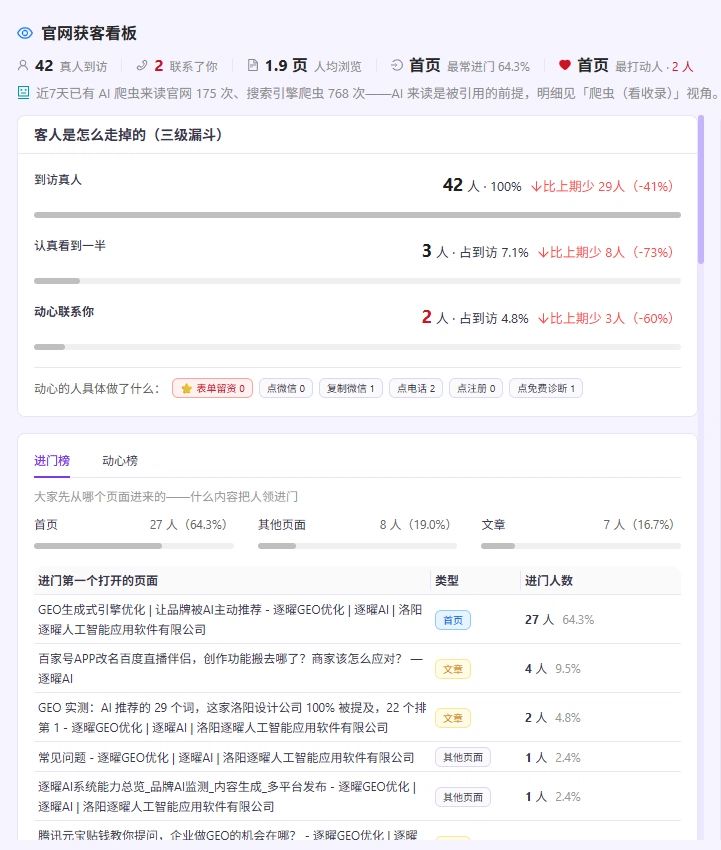Click 文章 tag in GEO 实测 row
The image size is (721, 850).
point(453,718)
